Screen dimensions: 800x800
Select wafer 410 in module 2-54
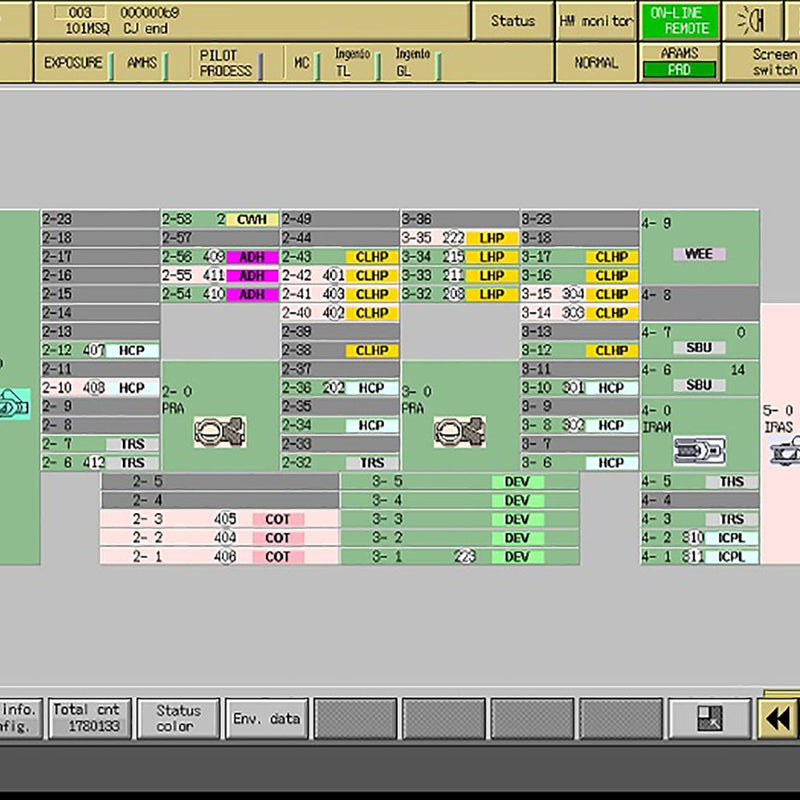click(213, 294)
